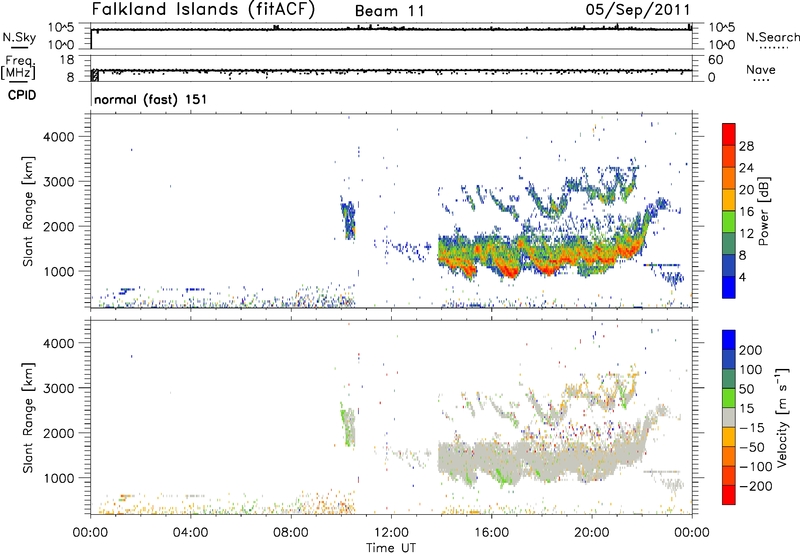800x554 pixels.
Task: Click the '60' Nave axis tick
Action: (716, 60)
